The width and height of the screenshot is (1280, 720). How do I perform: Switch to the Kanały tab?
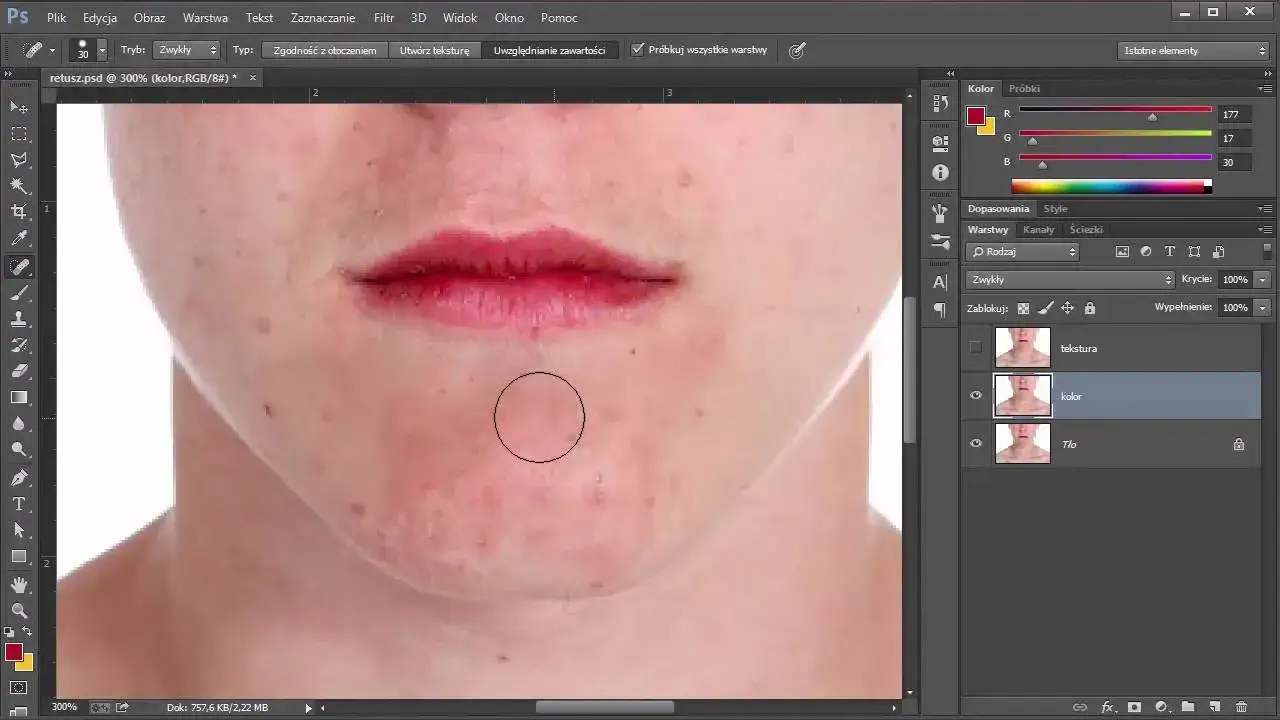(x=1038, y=229)
